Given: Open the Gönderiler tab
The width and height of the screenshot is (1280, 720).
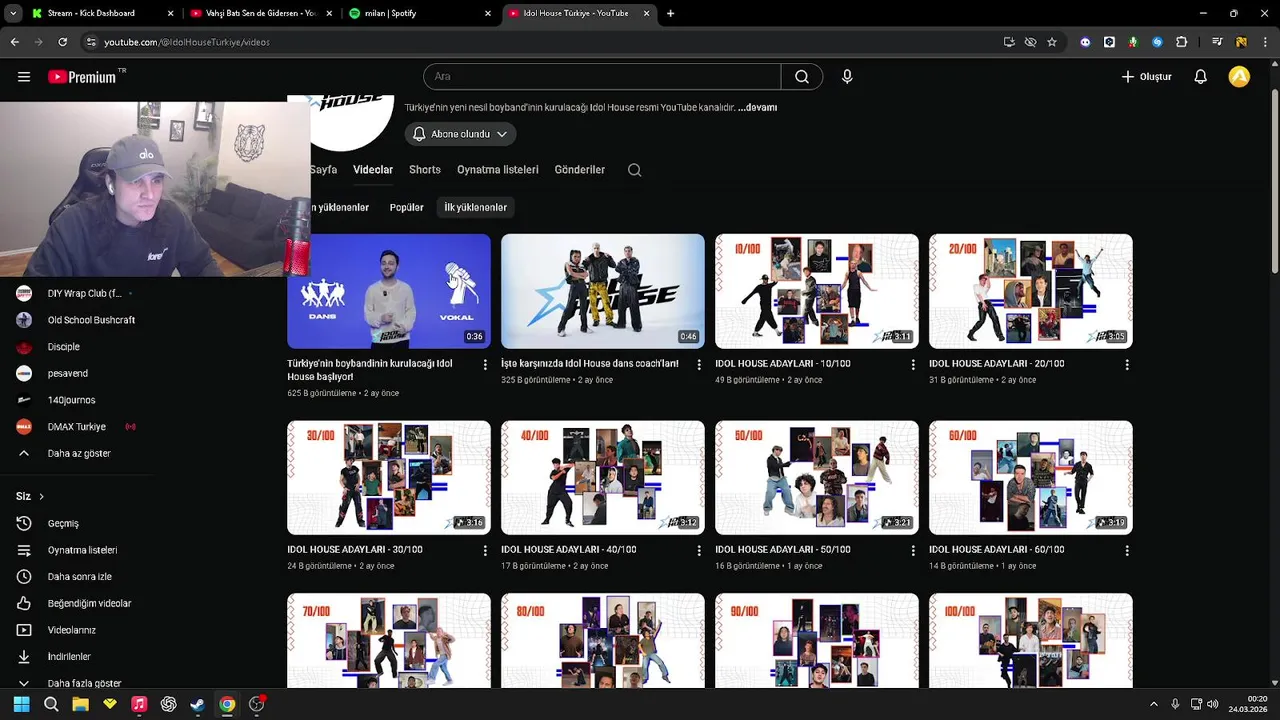Looking at the screenshot, I should (x=580, y=170).
